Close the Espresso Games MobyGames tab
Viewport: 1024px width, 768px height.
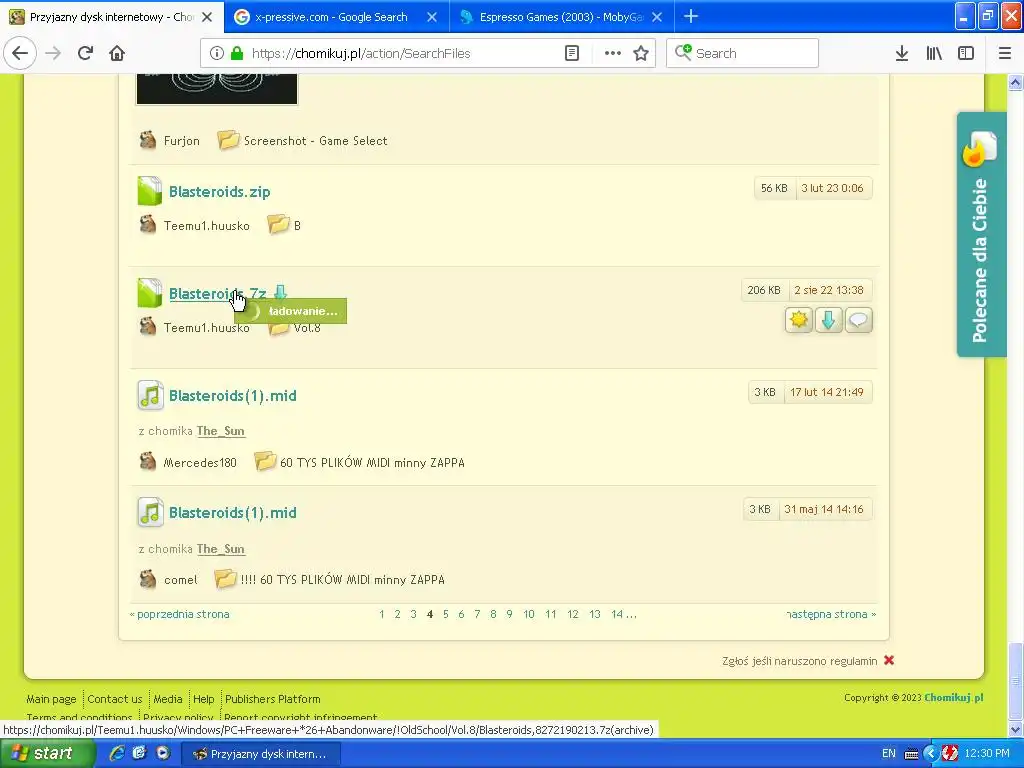[x=657, y=17]
